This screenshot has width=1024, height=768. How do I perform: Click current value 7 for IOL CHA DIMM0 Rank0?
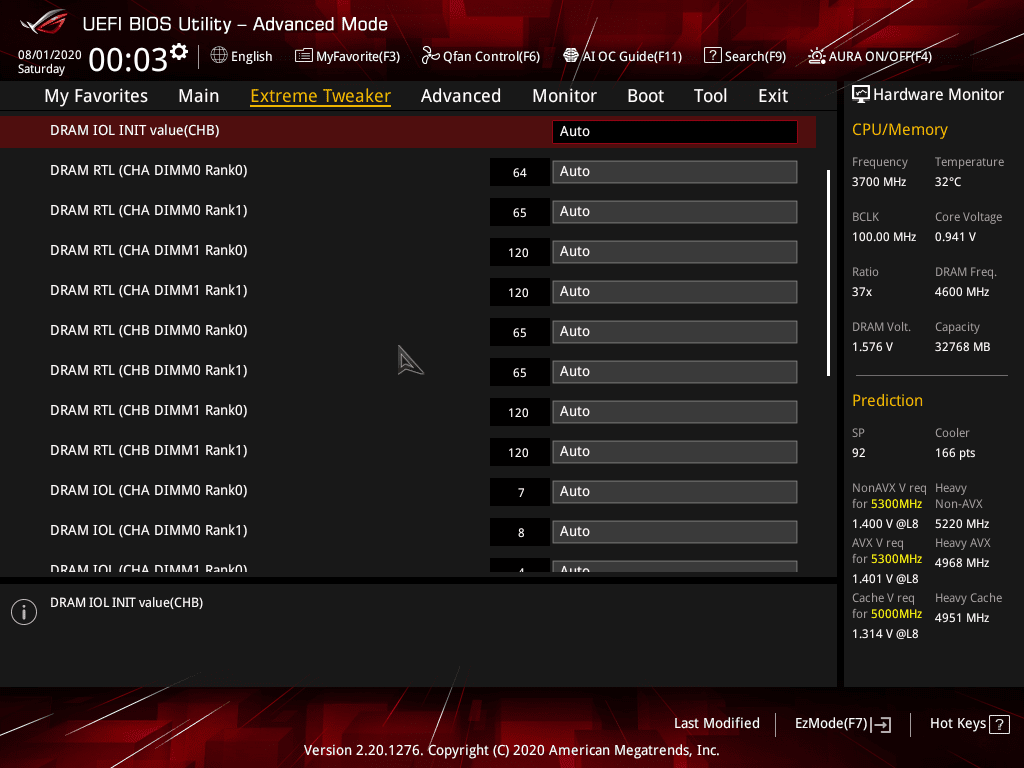[x=520, y=492]
